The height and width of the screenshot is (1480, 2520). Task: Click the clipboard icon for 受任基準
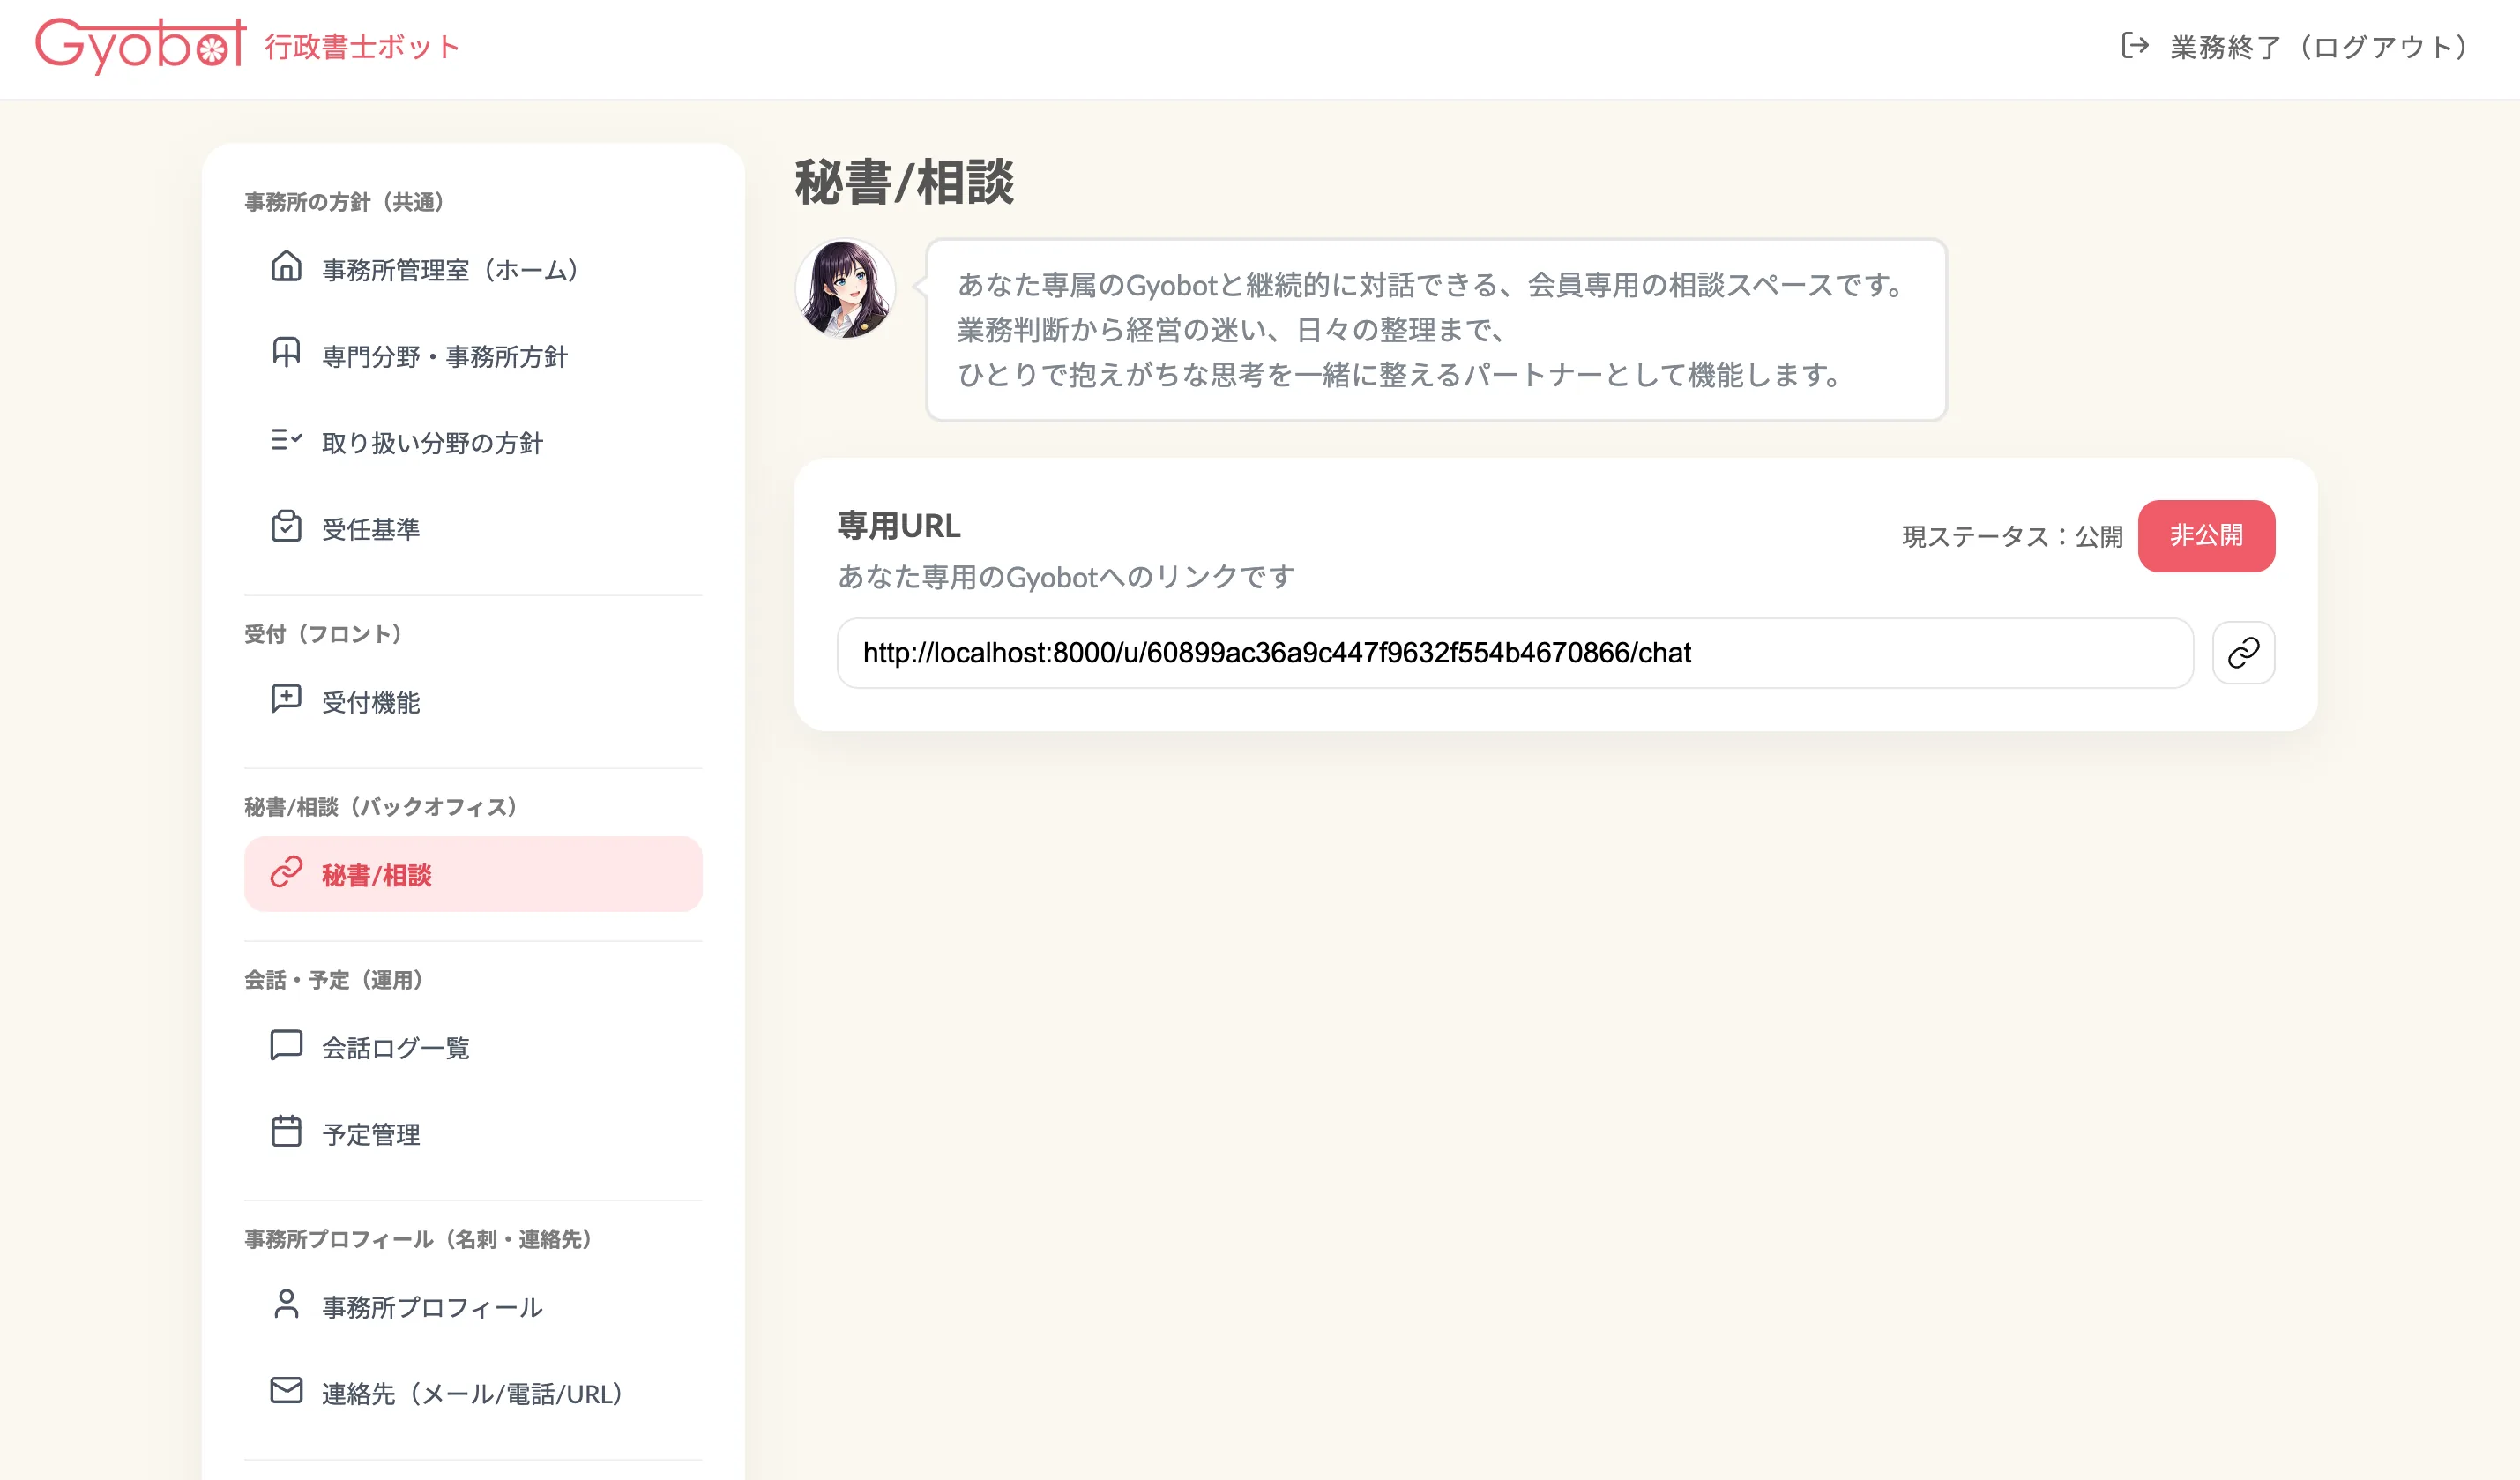[x=286, y=526]
